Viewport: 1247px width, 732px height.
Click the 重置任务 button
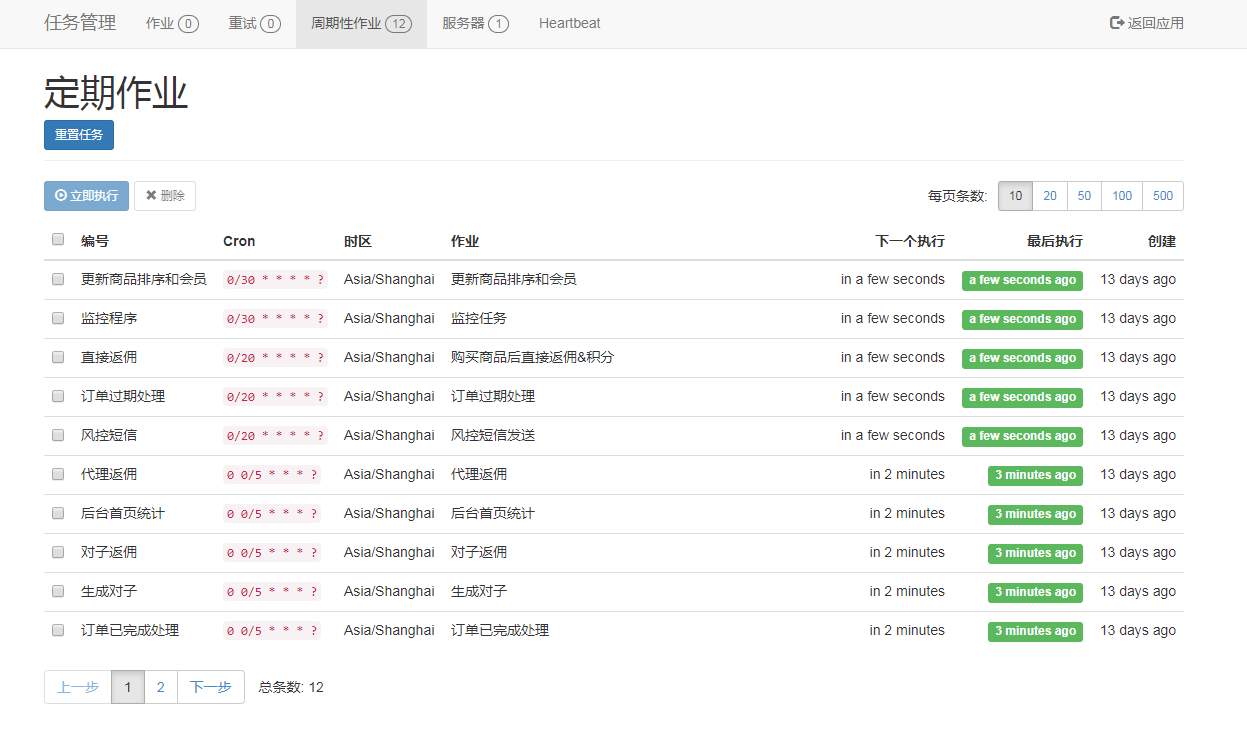79,135
